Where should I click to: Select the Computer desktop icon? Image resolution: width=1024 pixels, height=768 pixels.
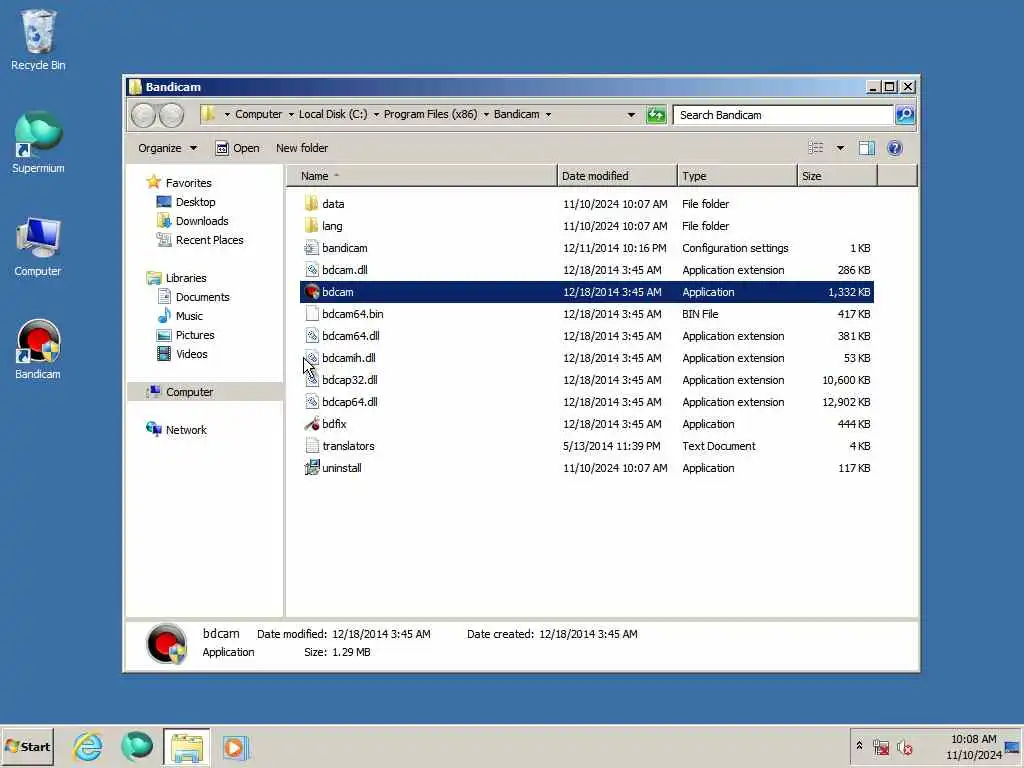(x=38, y=247)
